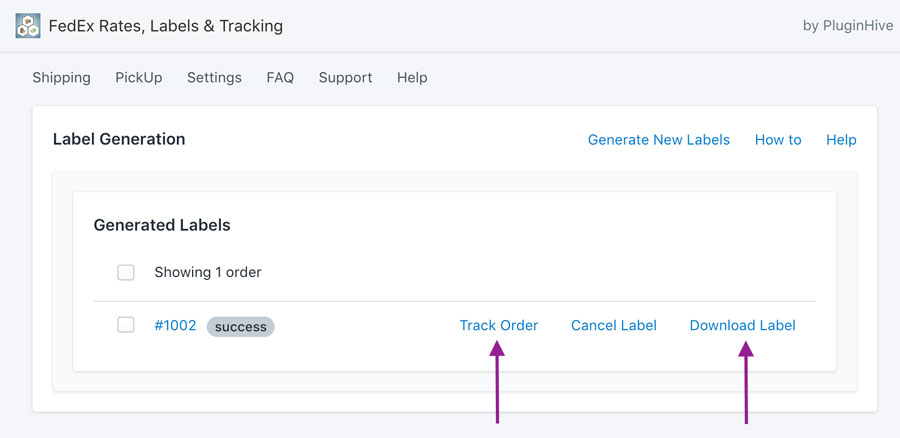This screenshot has height=438, width=900.
Task: Click Help link in Label Generation header
Action: point(841,139)
